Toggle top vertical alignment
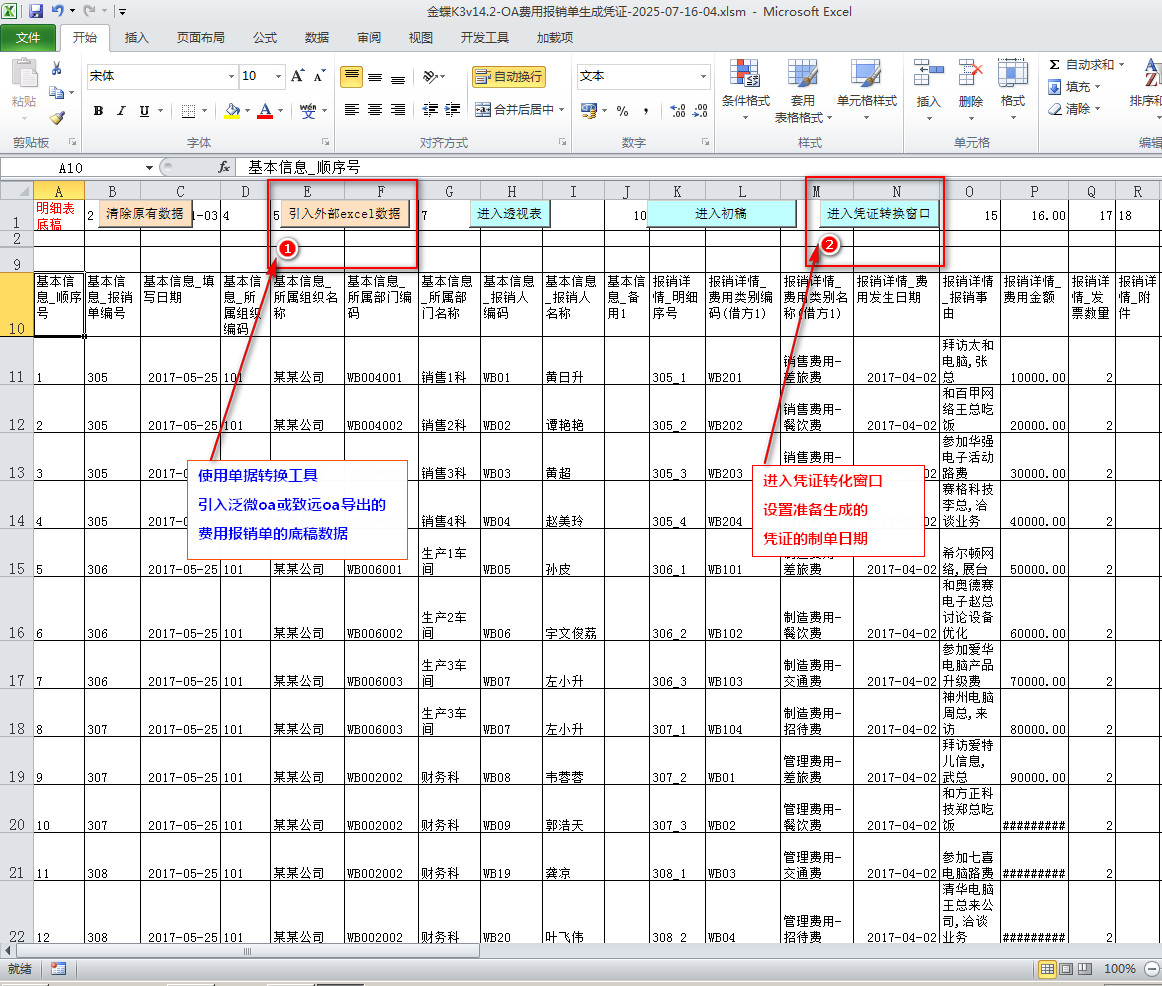Screen dimensions: 1162x986 pos(351,76)
